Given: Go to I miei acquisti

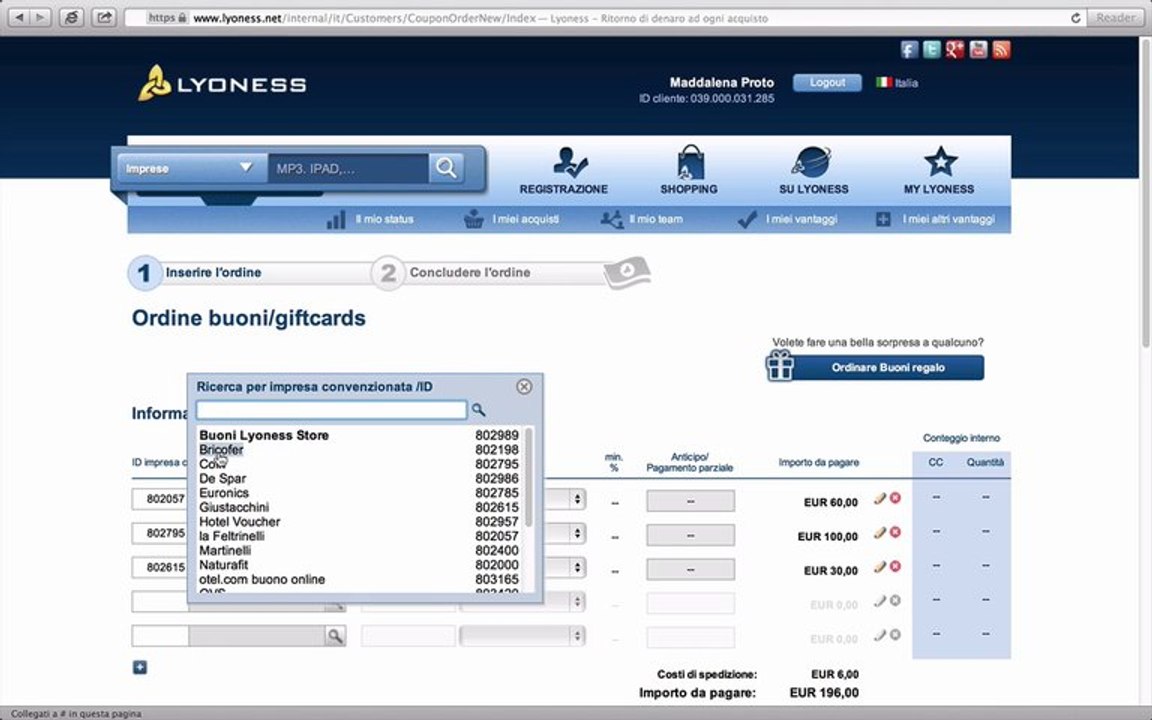Looking at the screenshot, I should point(525,219).
